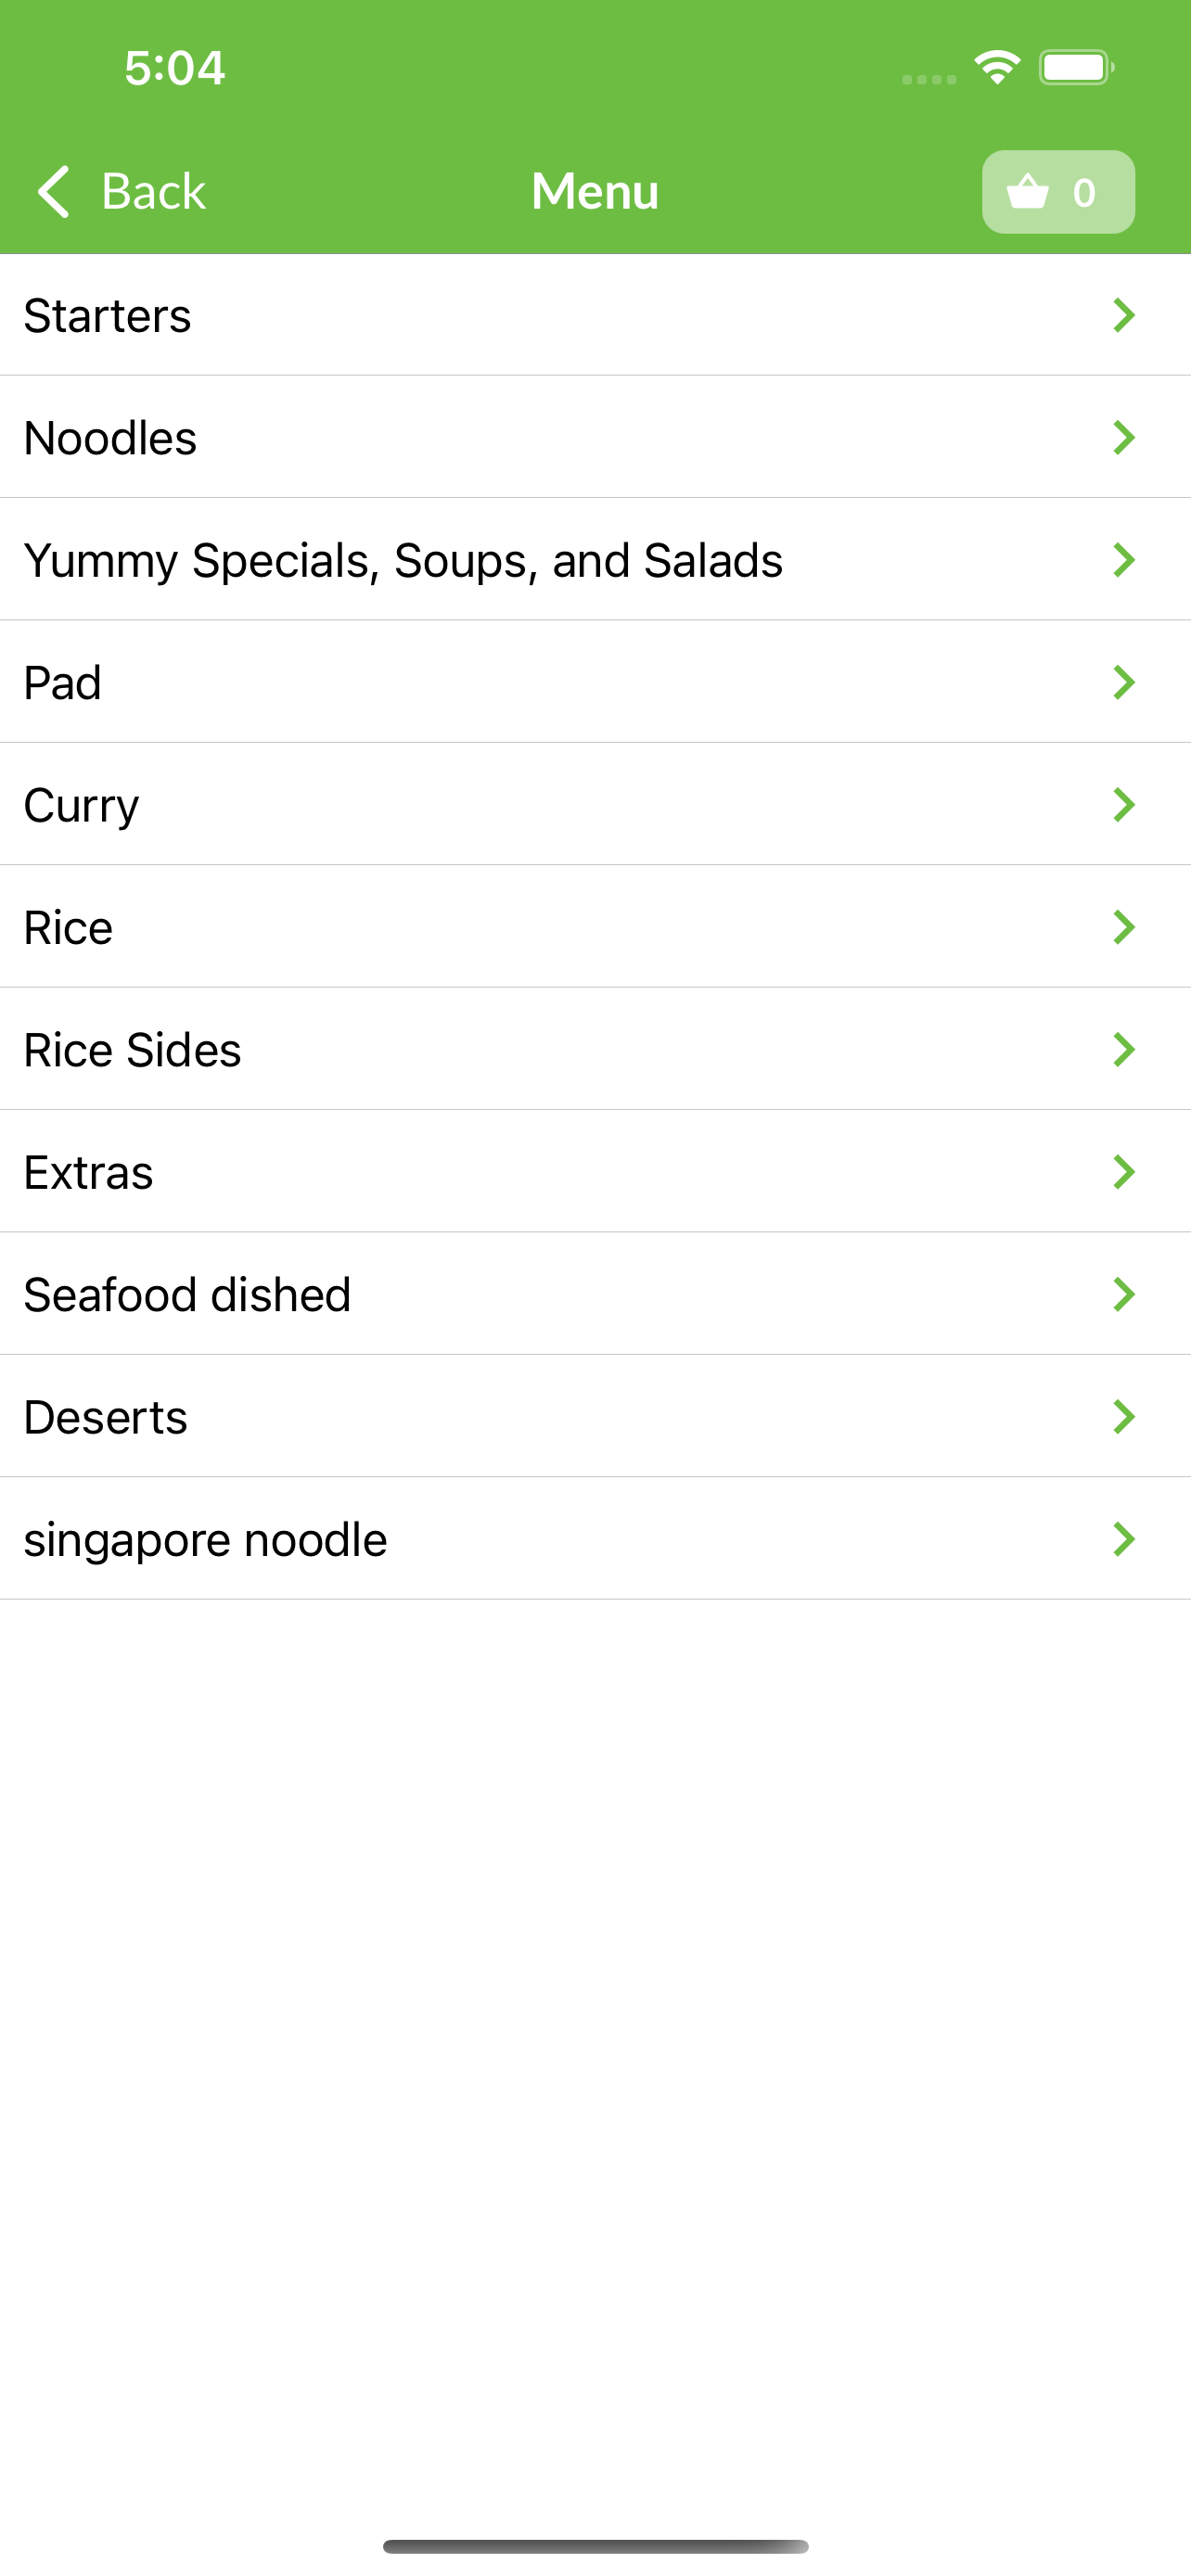
Task: Expand the Curry chevron arrow
Action: pos(1124,804)
